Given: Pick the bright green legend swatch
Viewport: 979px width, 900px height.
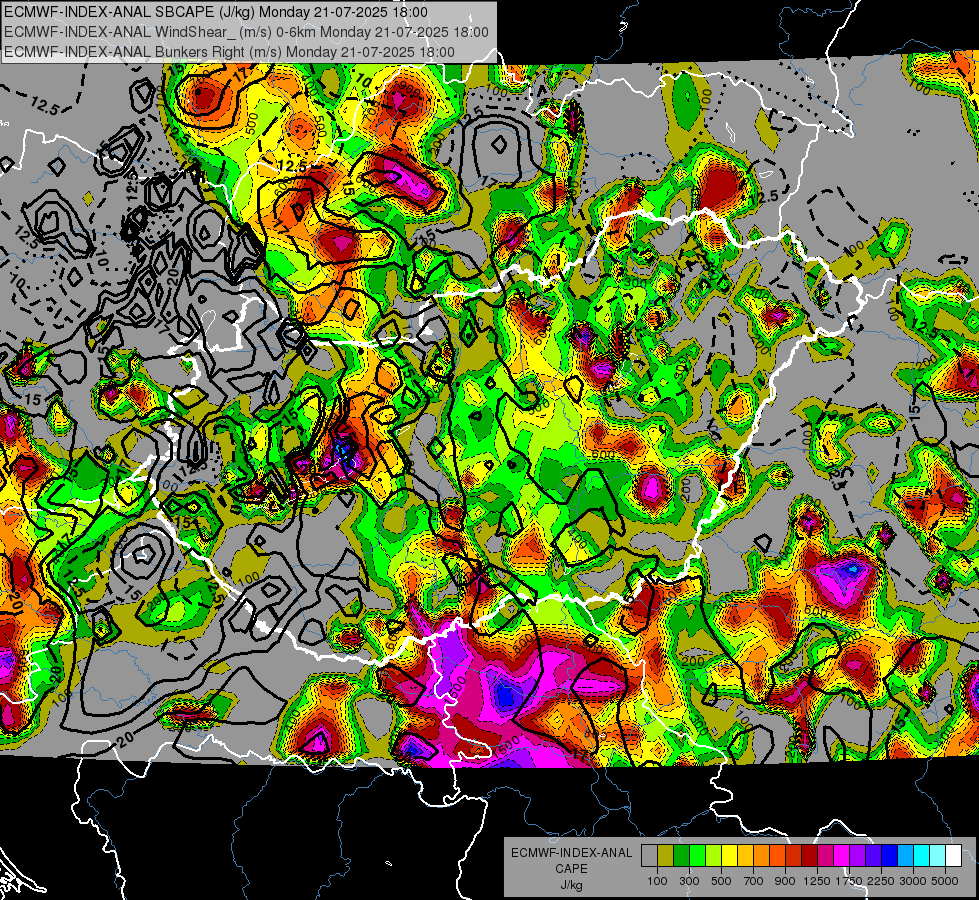Looking at the screenshot, I should [697, 855].
